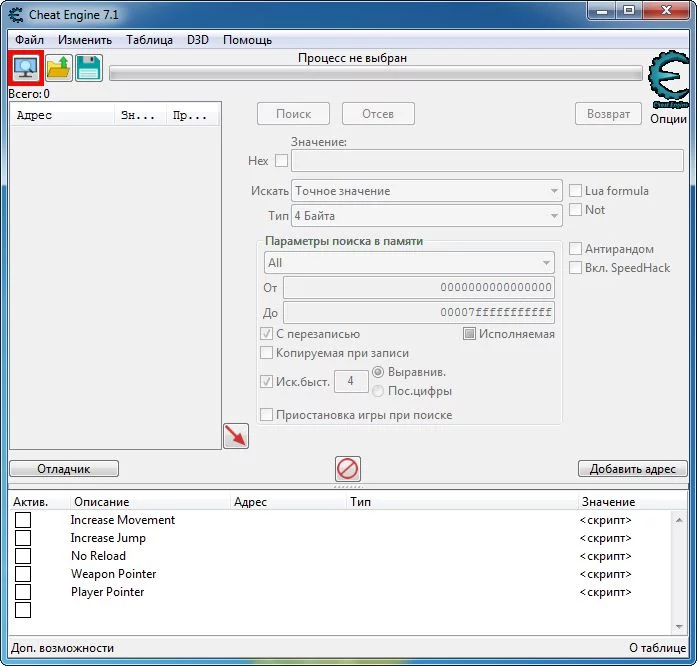
Task: Activate the No Reload script checkbox
Action: tap(23, 556)
